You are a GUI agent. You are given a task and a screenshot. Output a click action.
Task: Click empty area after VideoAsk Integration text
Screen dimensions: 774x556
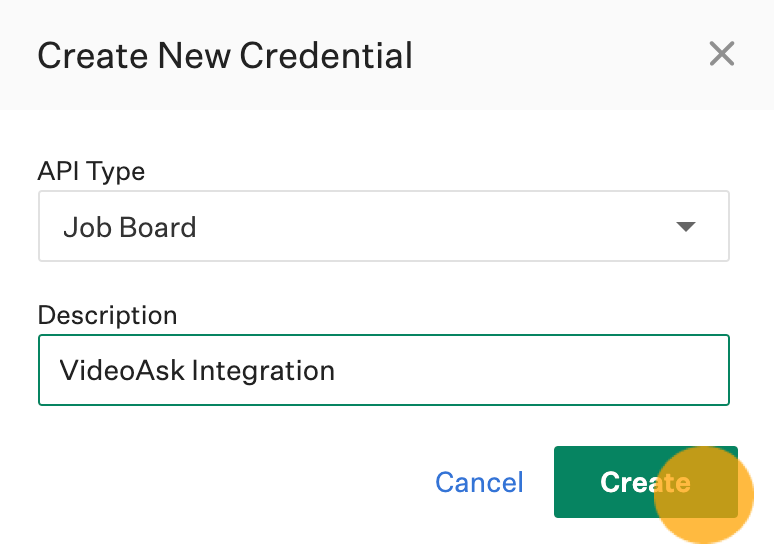[x=528, y=370]
